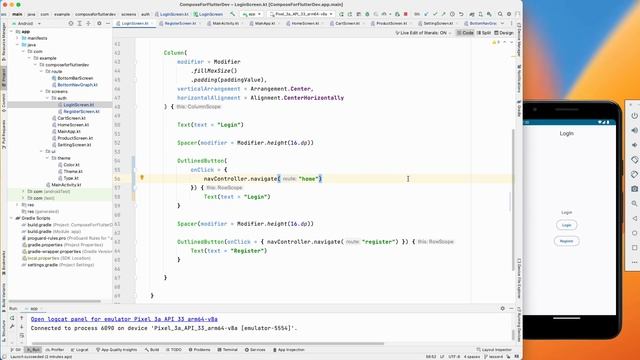Toggle Live Edit of literals ON
Image resolution: width=640 pixels, height=360 pixels.
tap(423, 33)
